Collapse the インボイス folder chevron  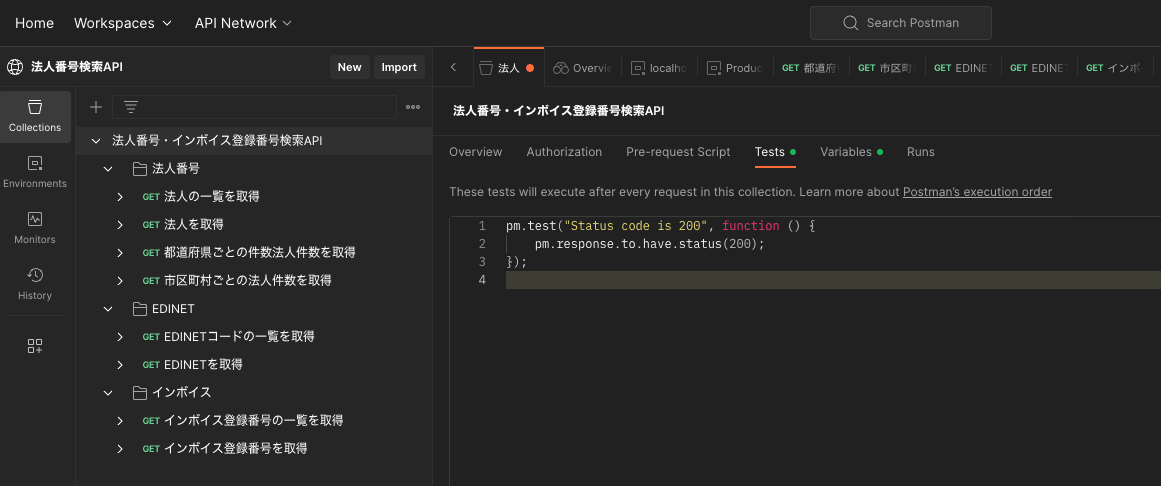tap(108, 393)
